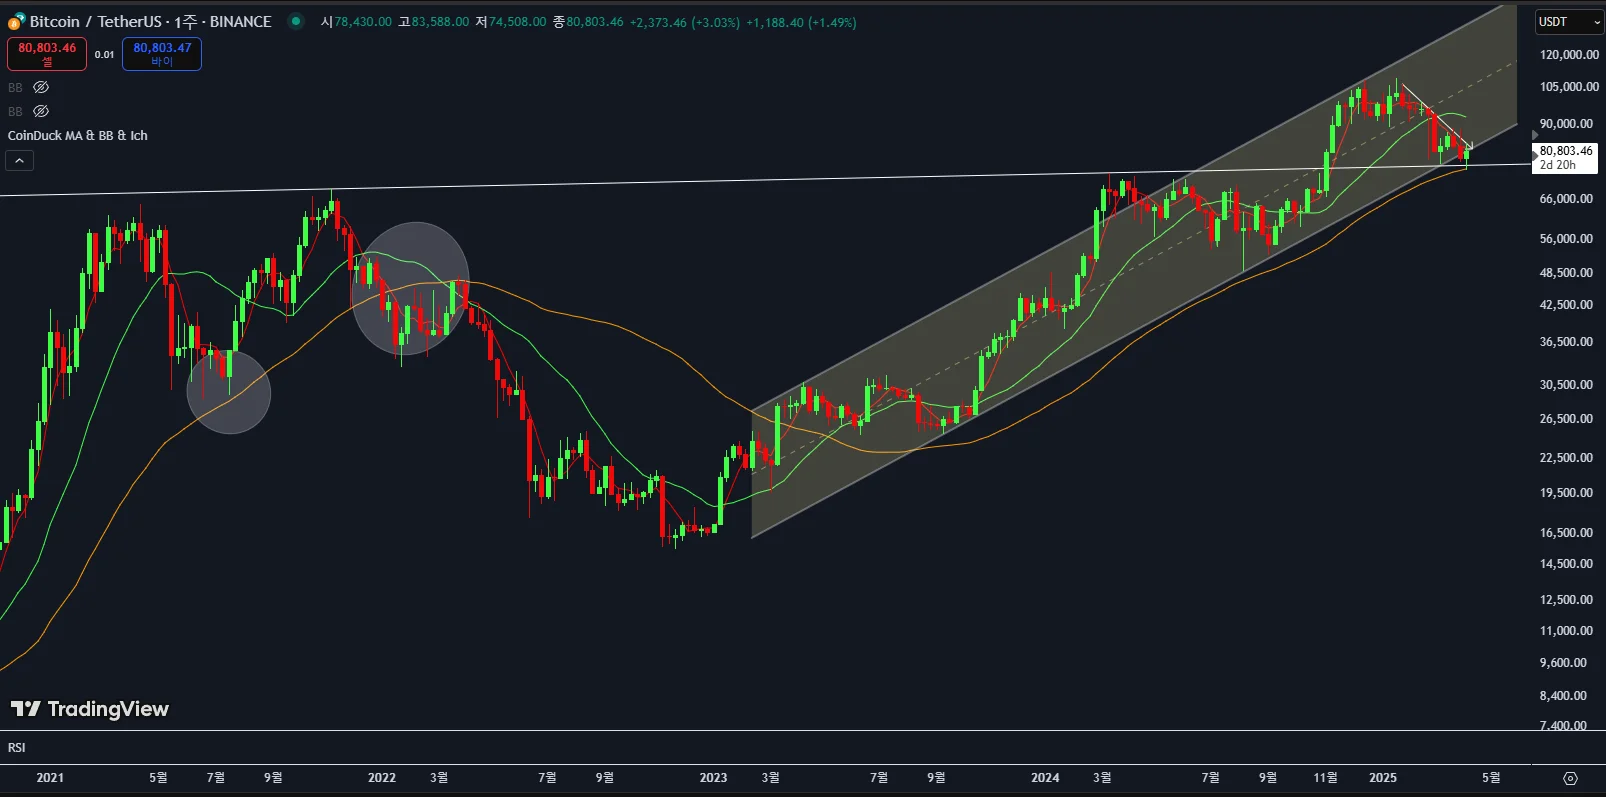Click the open value 78,430.00
This screenshot has height=797, width=1606.
point(363,22)
